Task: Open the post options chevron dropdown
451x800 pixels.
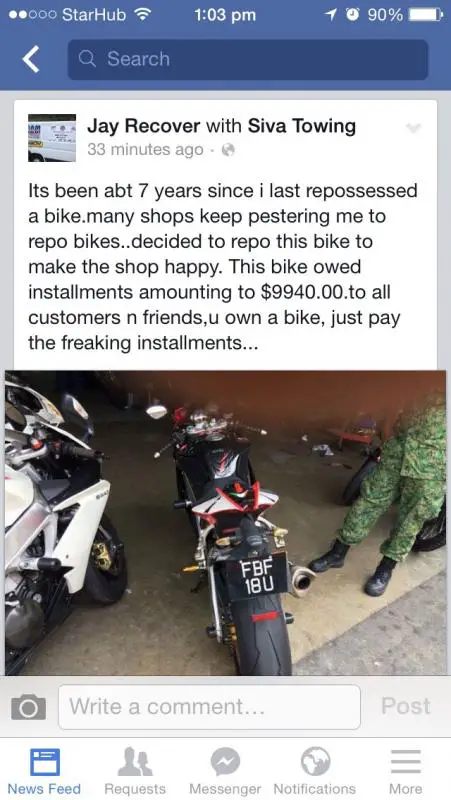Action: [413, 128]
